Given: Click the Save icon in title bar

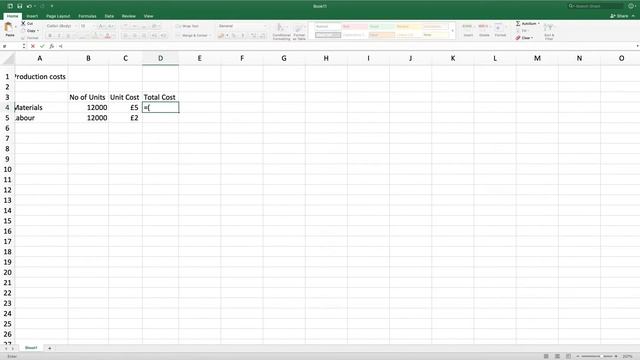Looking at the screenshot, I should coord(19,6).
